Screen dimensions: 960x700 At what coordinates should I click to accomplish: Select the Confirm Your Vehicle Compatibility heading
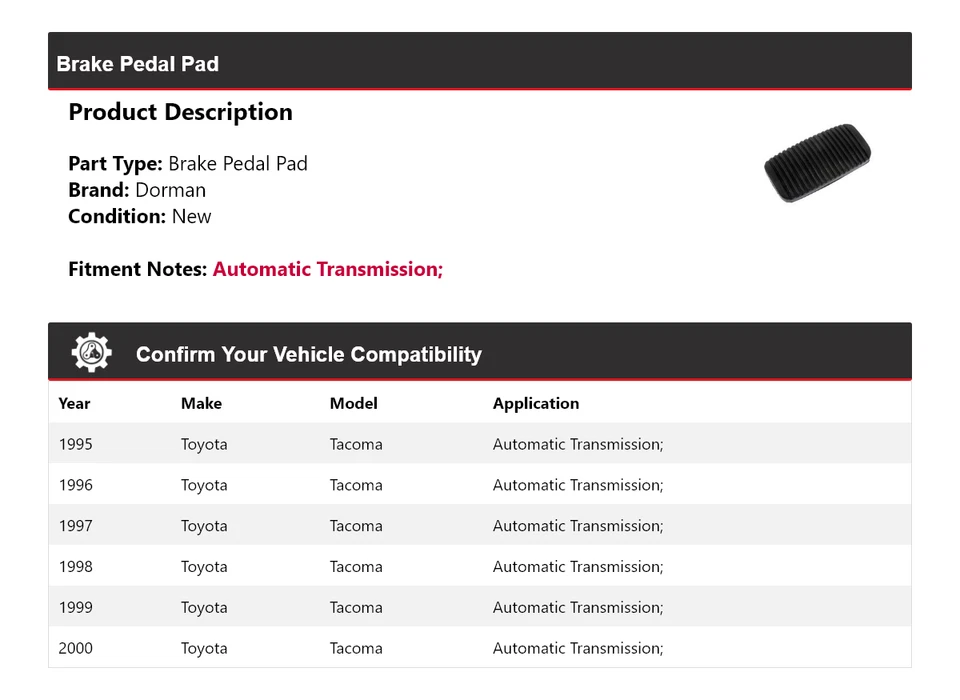click(x=308, y=355)
